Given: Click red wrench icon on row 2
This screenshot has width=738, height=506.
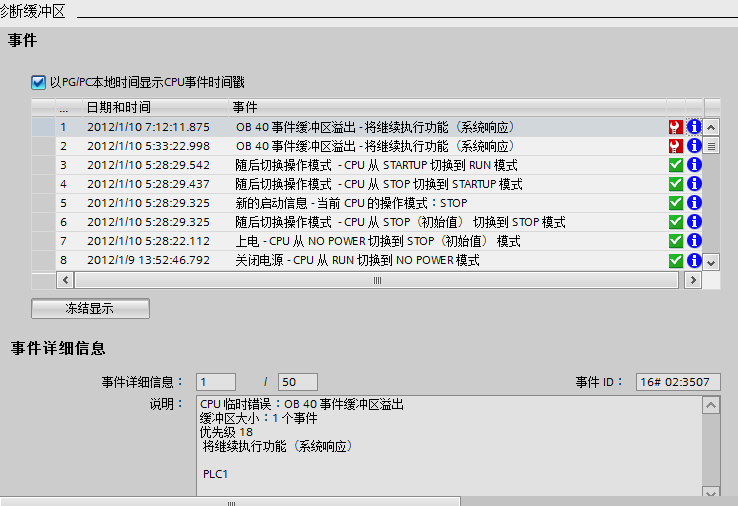Looking at the screenshot, I should [x=675, y=146].
